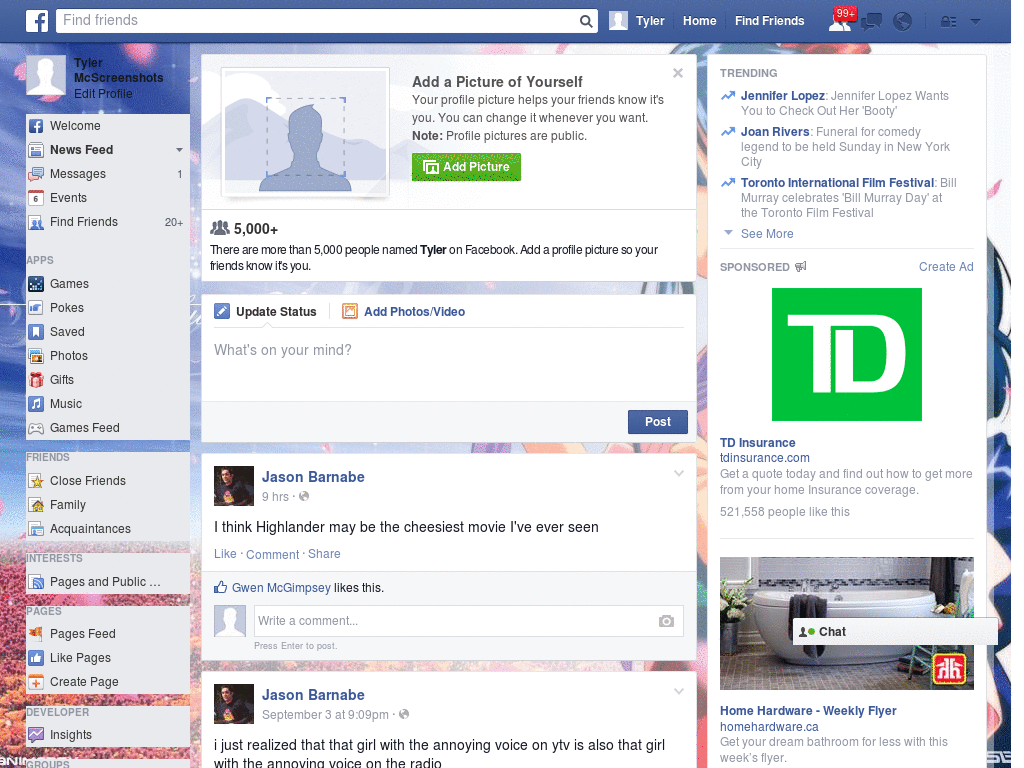The image size is (1024, 768).
Task: Click the Facebook logo icon
Action: [x=37, y=21]
